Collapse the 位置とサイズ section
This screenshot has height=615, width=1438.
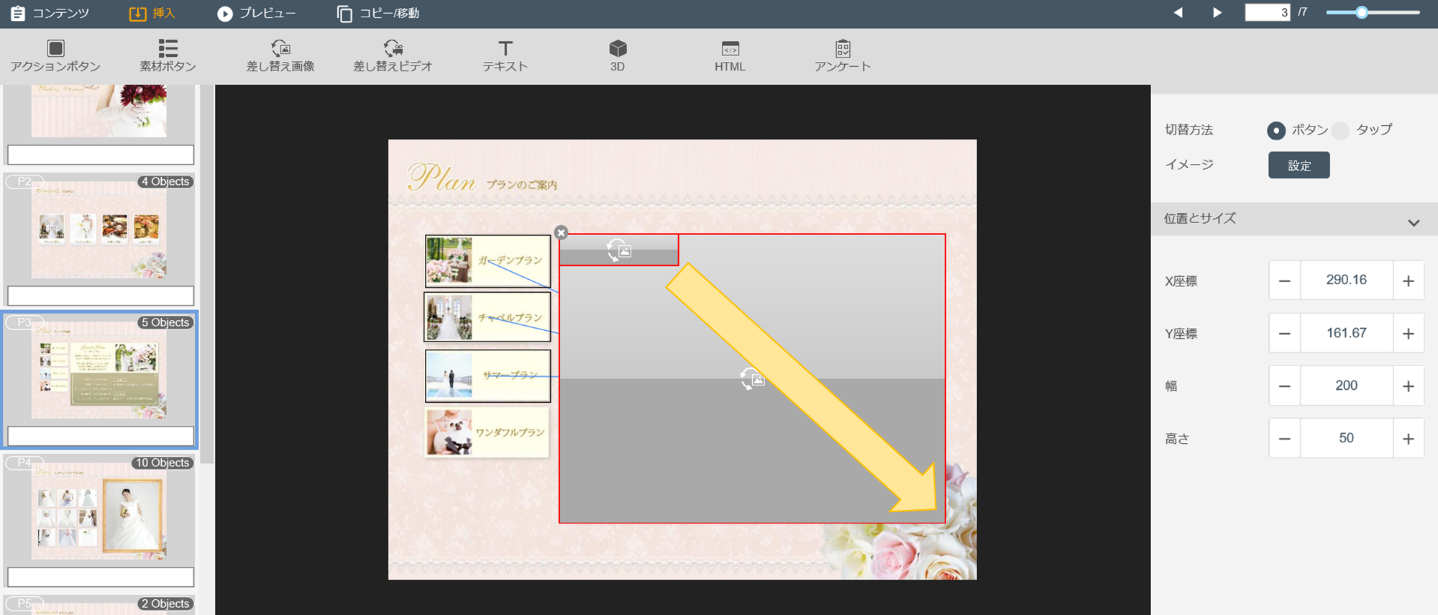pyautogui.click(x=1413, y=222)
